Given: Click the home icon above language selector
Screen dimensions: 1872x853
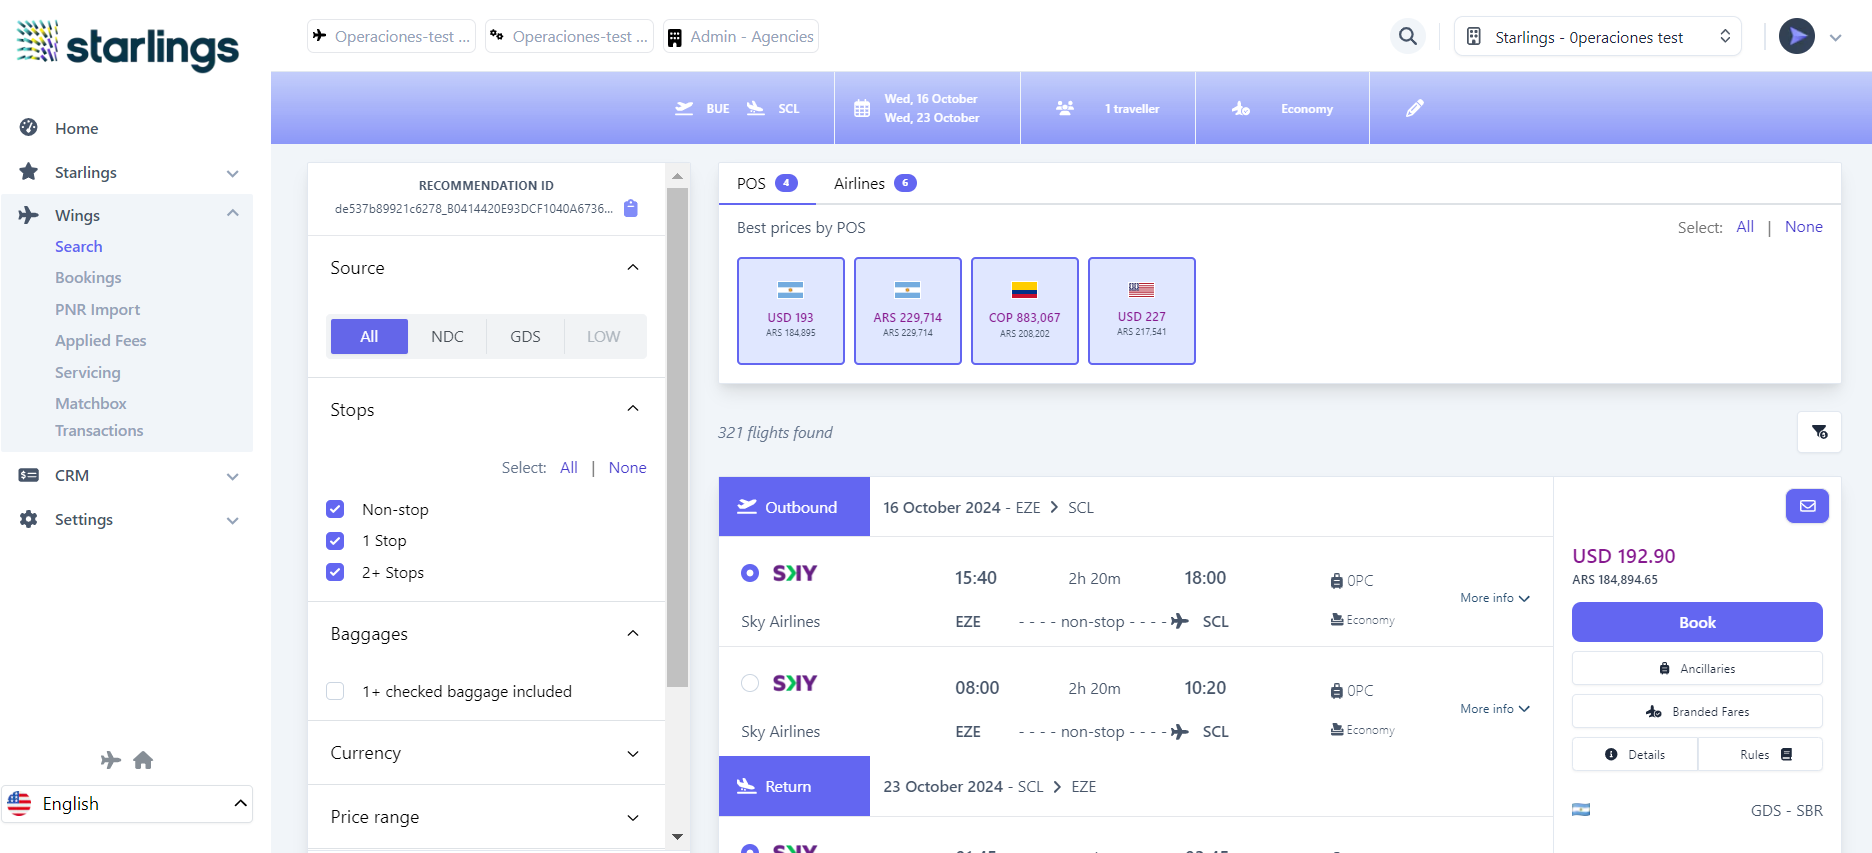Looking at the screenshot, I should point(143,760).
